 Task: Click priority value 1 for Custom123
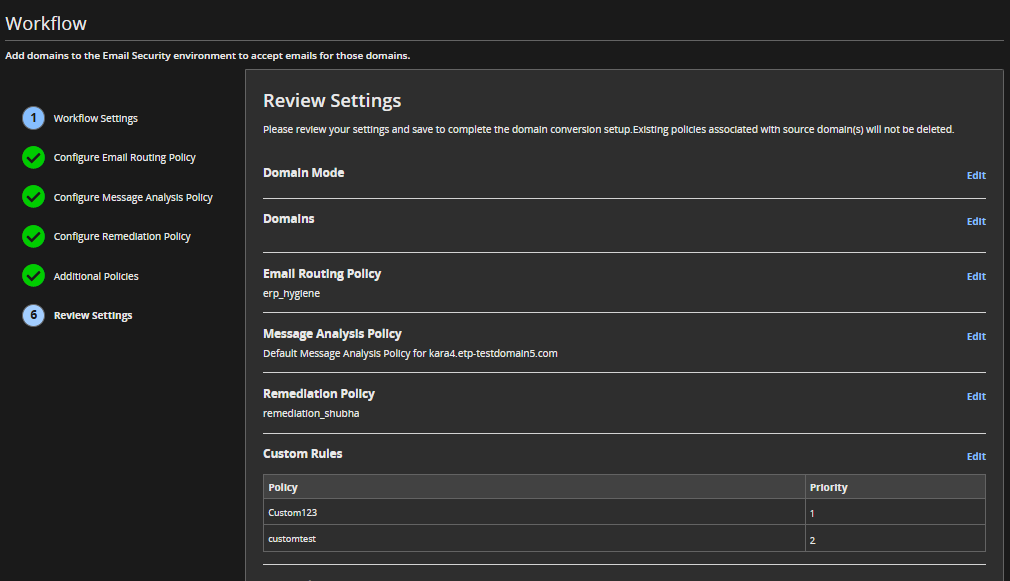point(895,513)
